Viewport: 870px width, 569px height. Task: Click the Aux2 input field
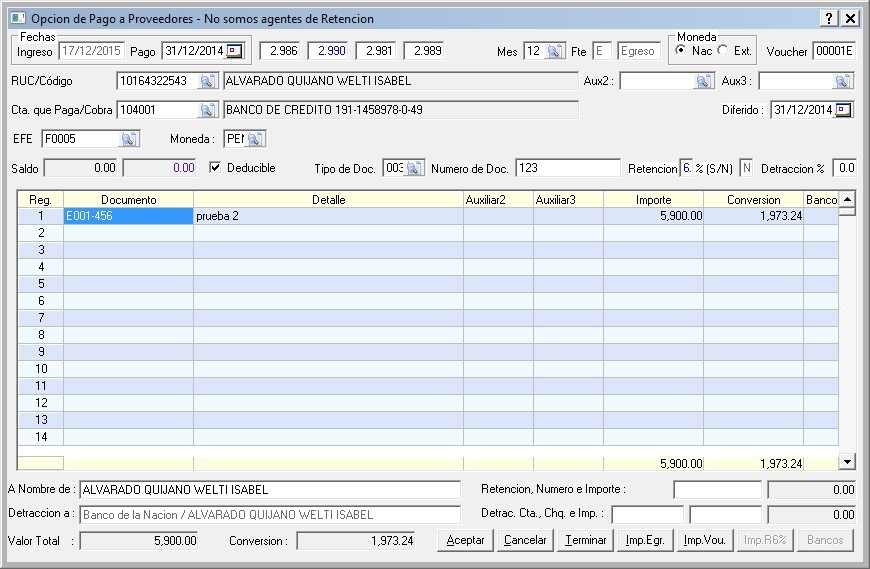(x=657, y=81)
